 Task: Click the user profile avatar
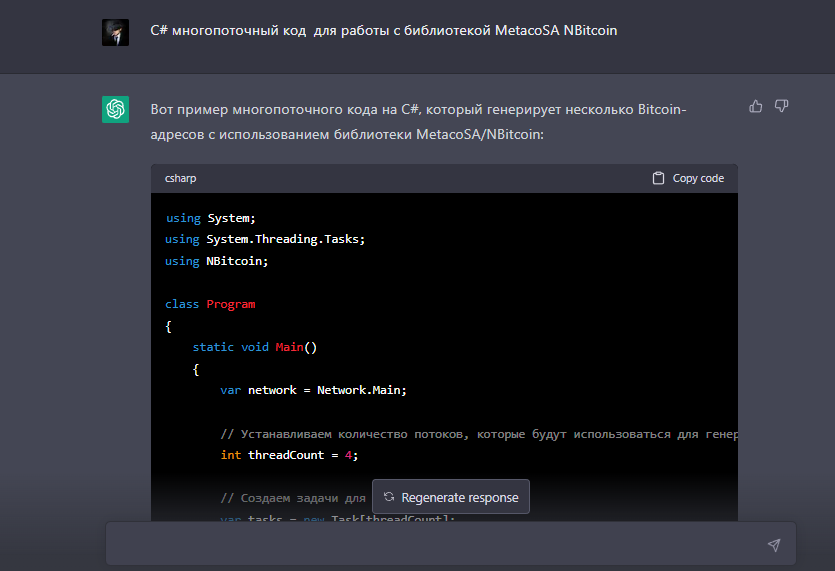tap(115, 32)
